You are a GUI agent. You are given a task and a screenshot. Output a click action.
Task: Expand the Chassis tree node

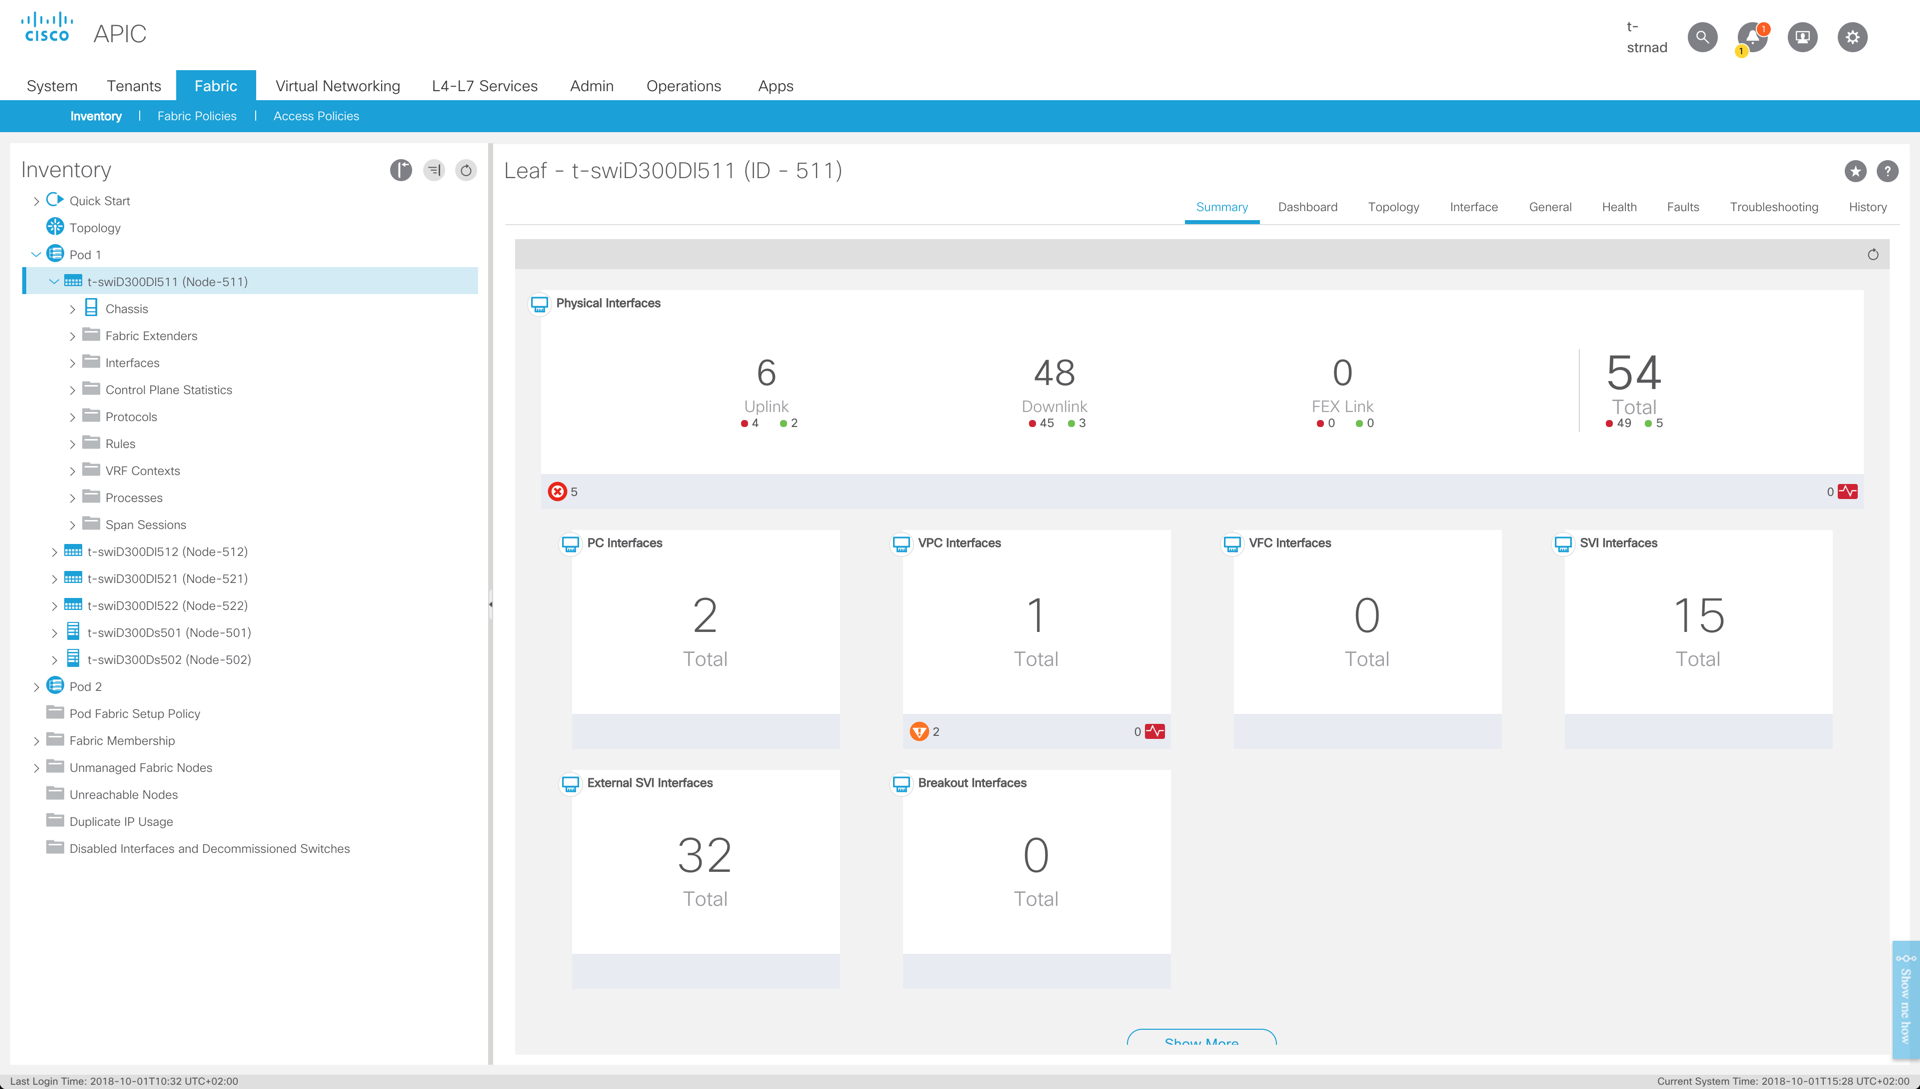click(x=73, y=309)
